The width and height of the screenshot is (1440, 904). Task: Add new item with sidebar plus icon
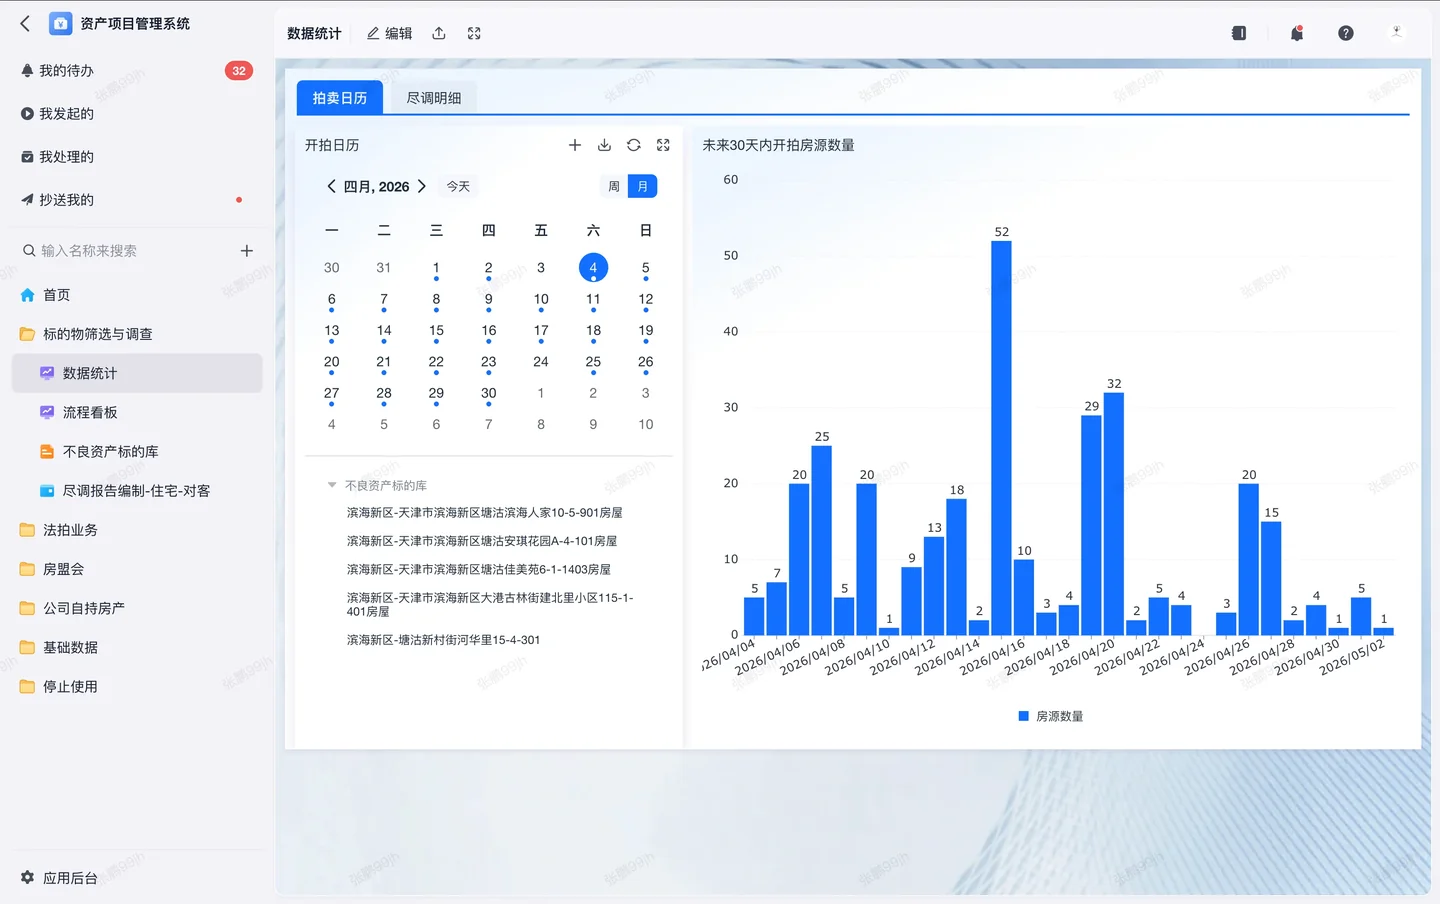tap(246, 251)
